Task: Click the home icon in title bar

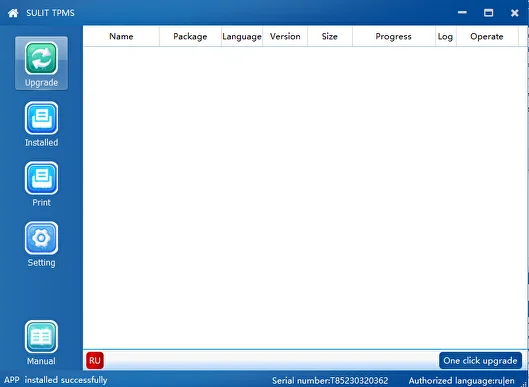Action: tap(13, 13)
